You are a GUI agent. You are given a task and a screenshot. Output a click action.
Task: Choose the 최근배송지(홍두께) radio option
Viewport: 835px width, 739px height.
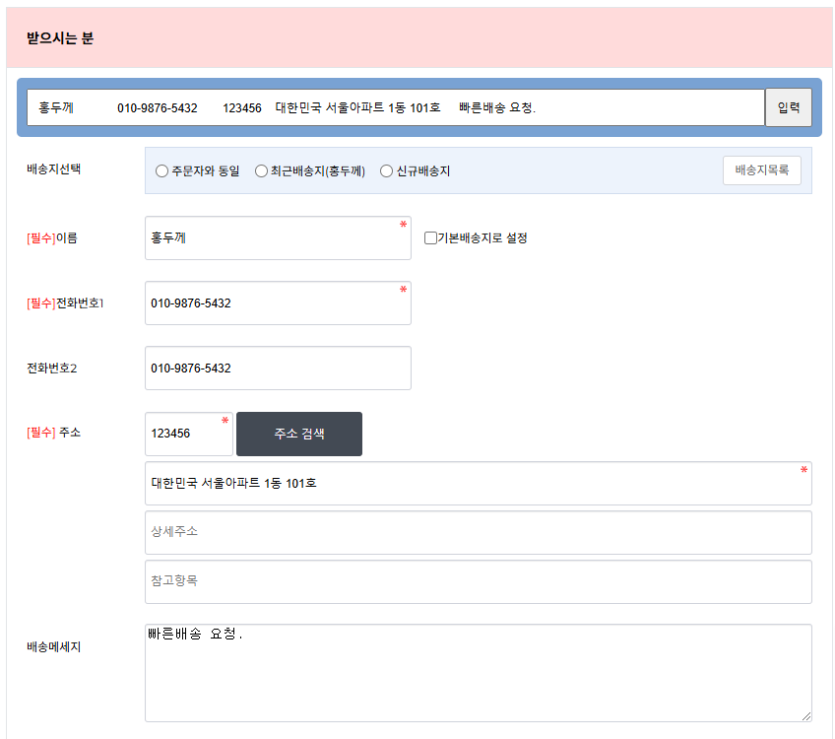click(x=261, y=171)
